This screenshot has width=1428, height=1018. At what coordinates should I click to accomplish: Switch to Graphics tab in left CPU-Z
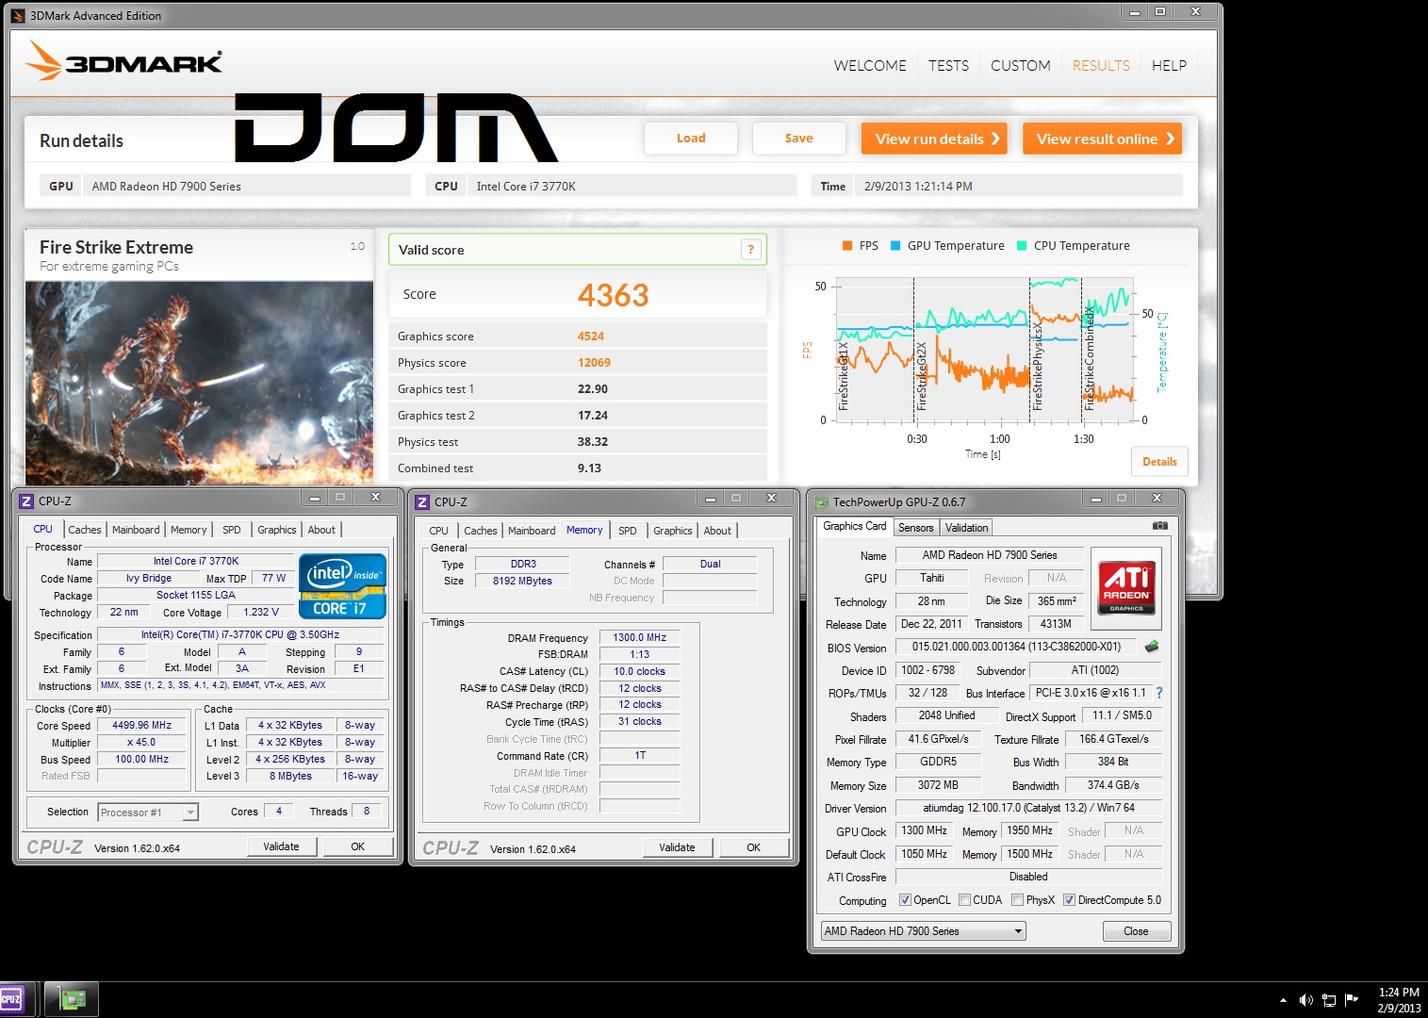277,530
